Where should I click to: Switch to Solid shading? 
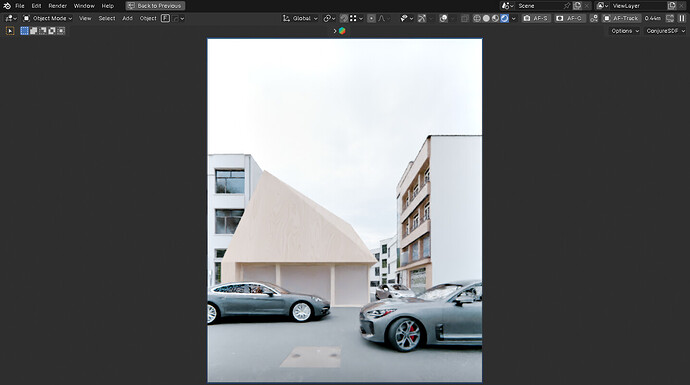(486, 18)
